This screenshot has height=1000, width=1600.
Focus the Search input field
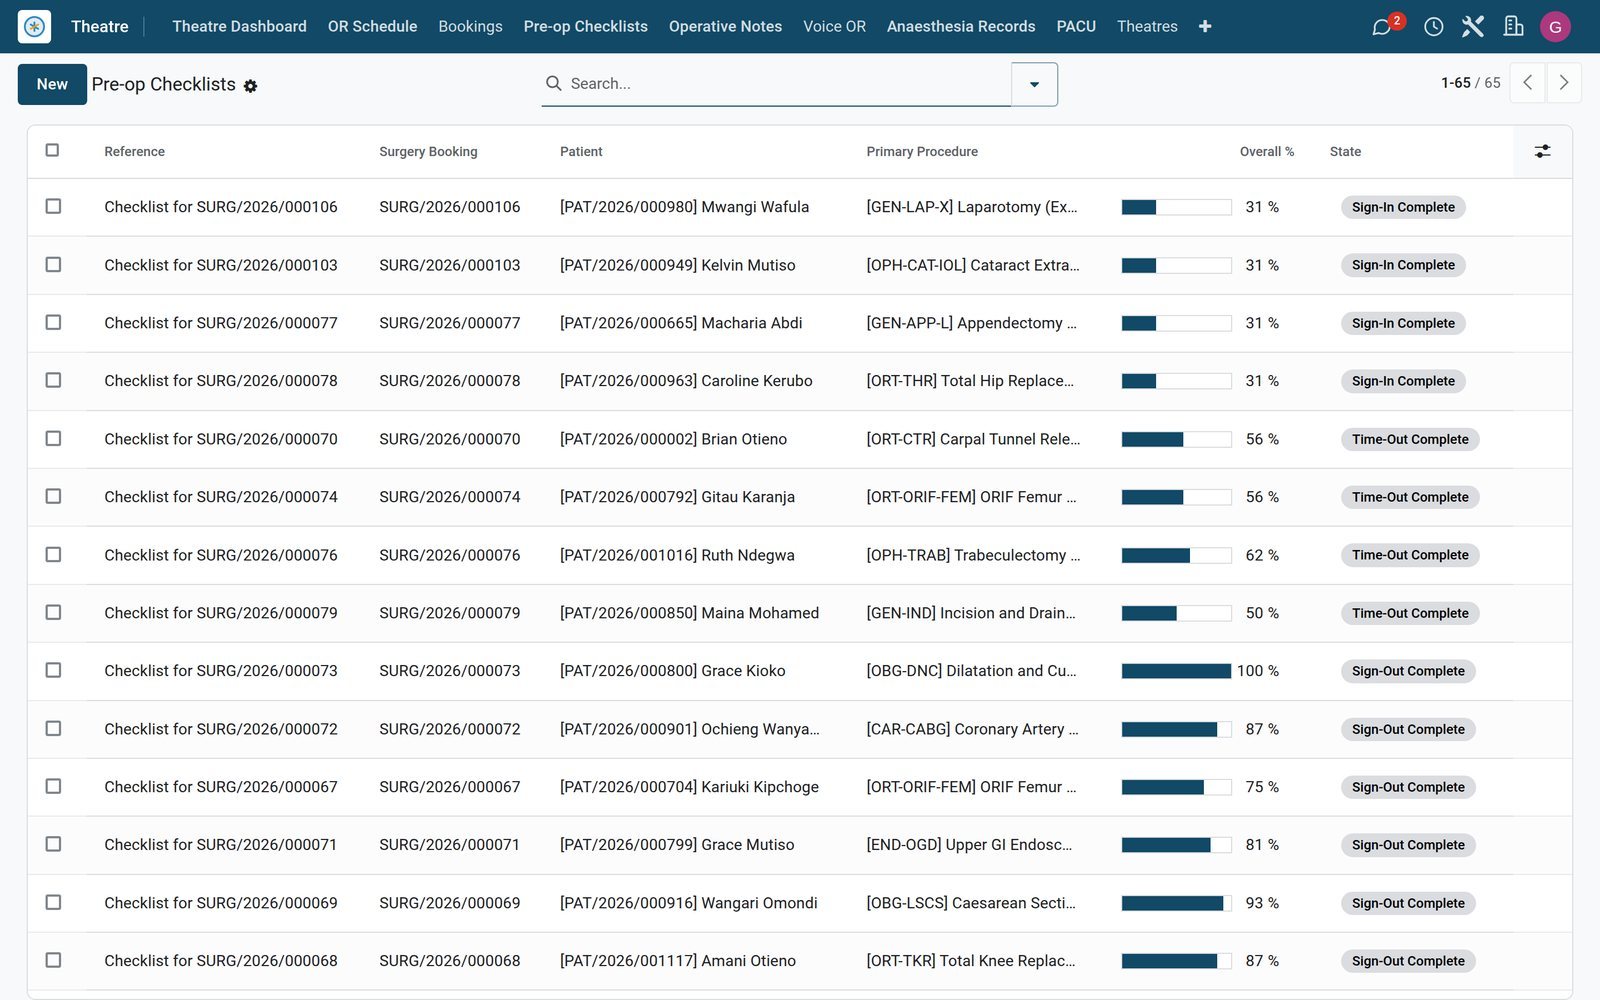pyautogui.click(x=785, y=84)
